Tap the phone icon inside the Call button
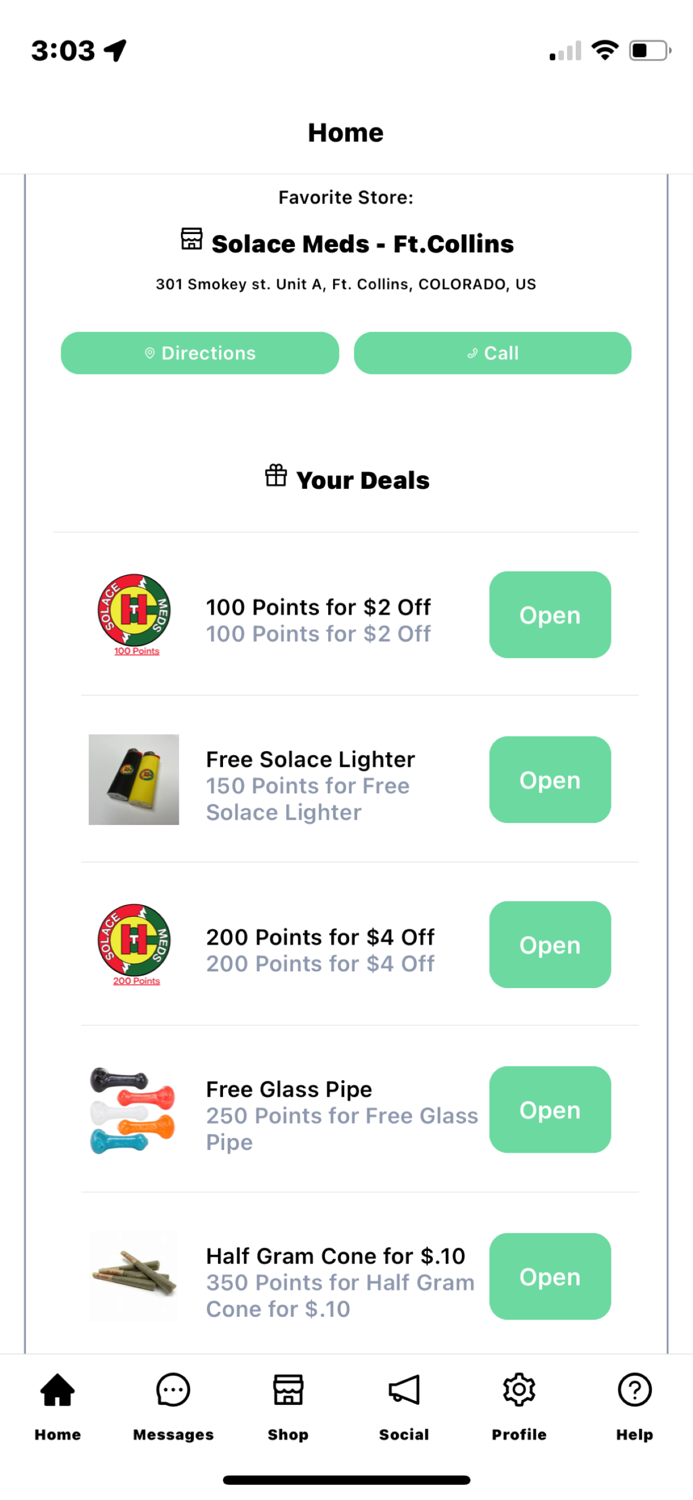The image size is (693, 1500). (471, 353)
